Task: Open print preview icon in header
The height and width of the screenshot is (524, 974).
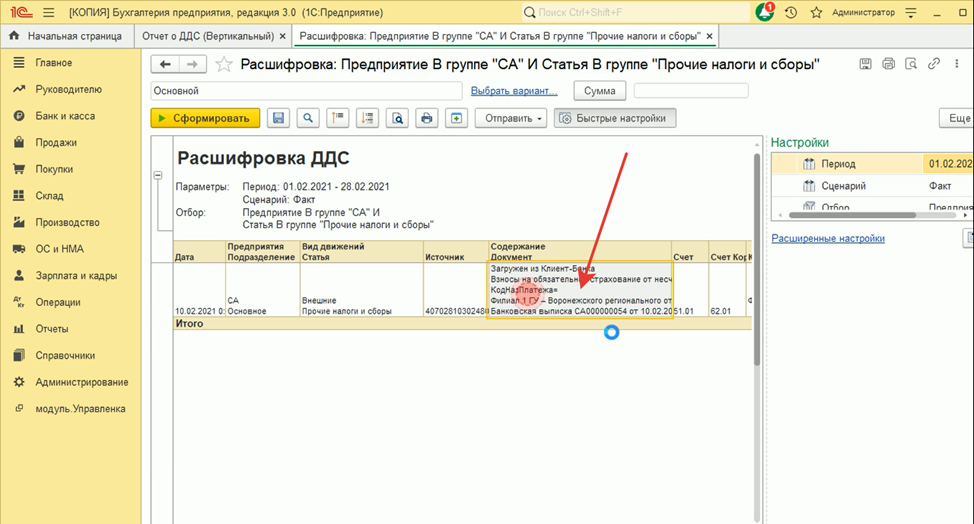Action: (x=911, y=63)
